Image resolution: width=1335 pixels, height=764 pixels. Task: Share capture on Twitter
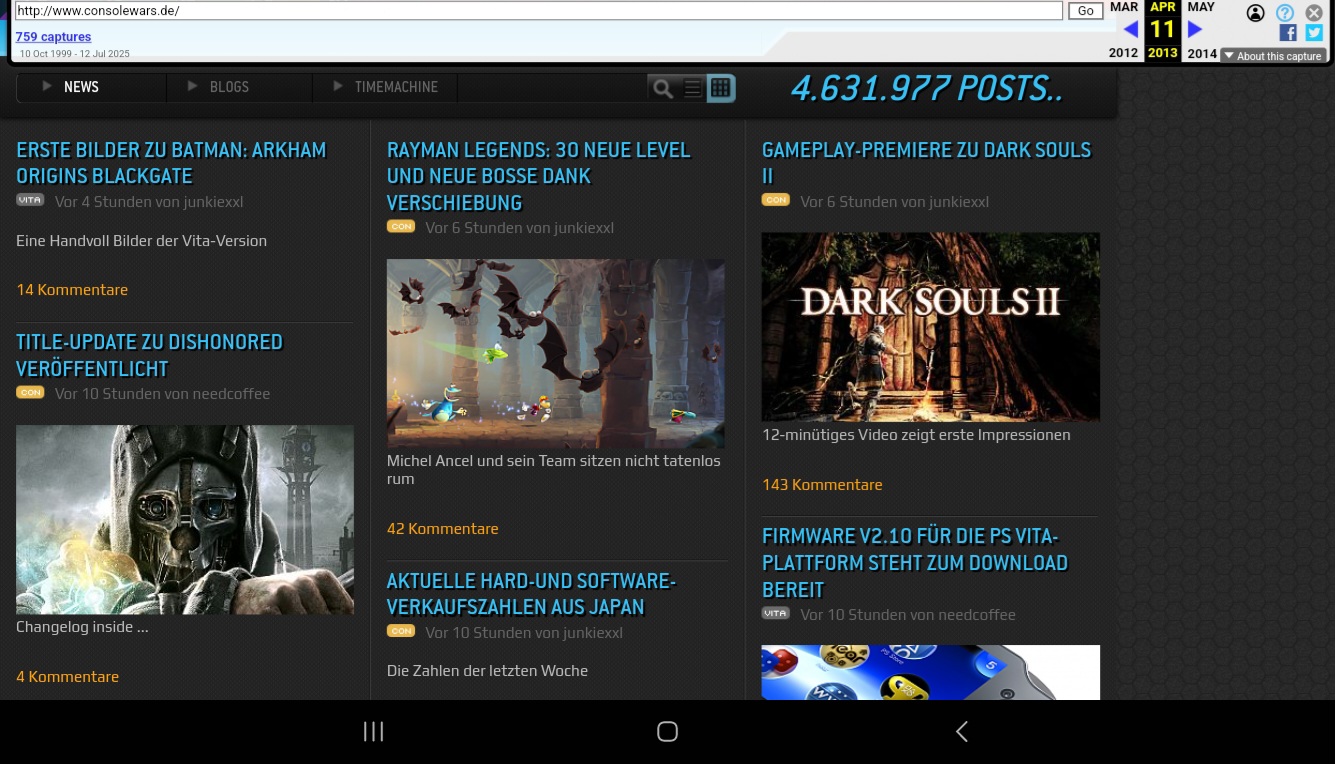point(1314,33)
